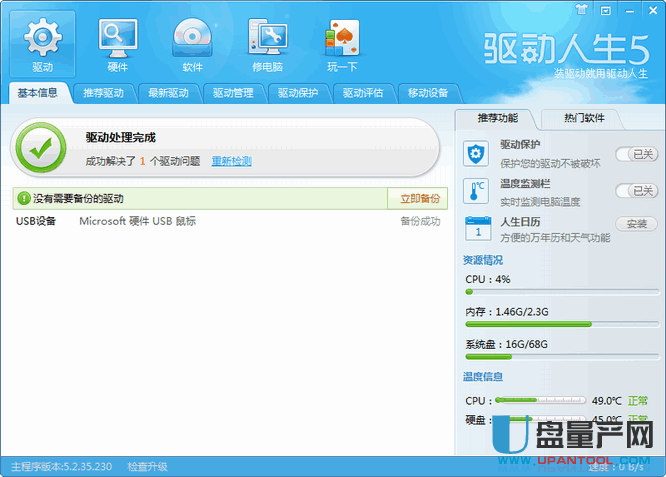Switch to the 移动设备 tab

[x=428, y=93]
